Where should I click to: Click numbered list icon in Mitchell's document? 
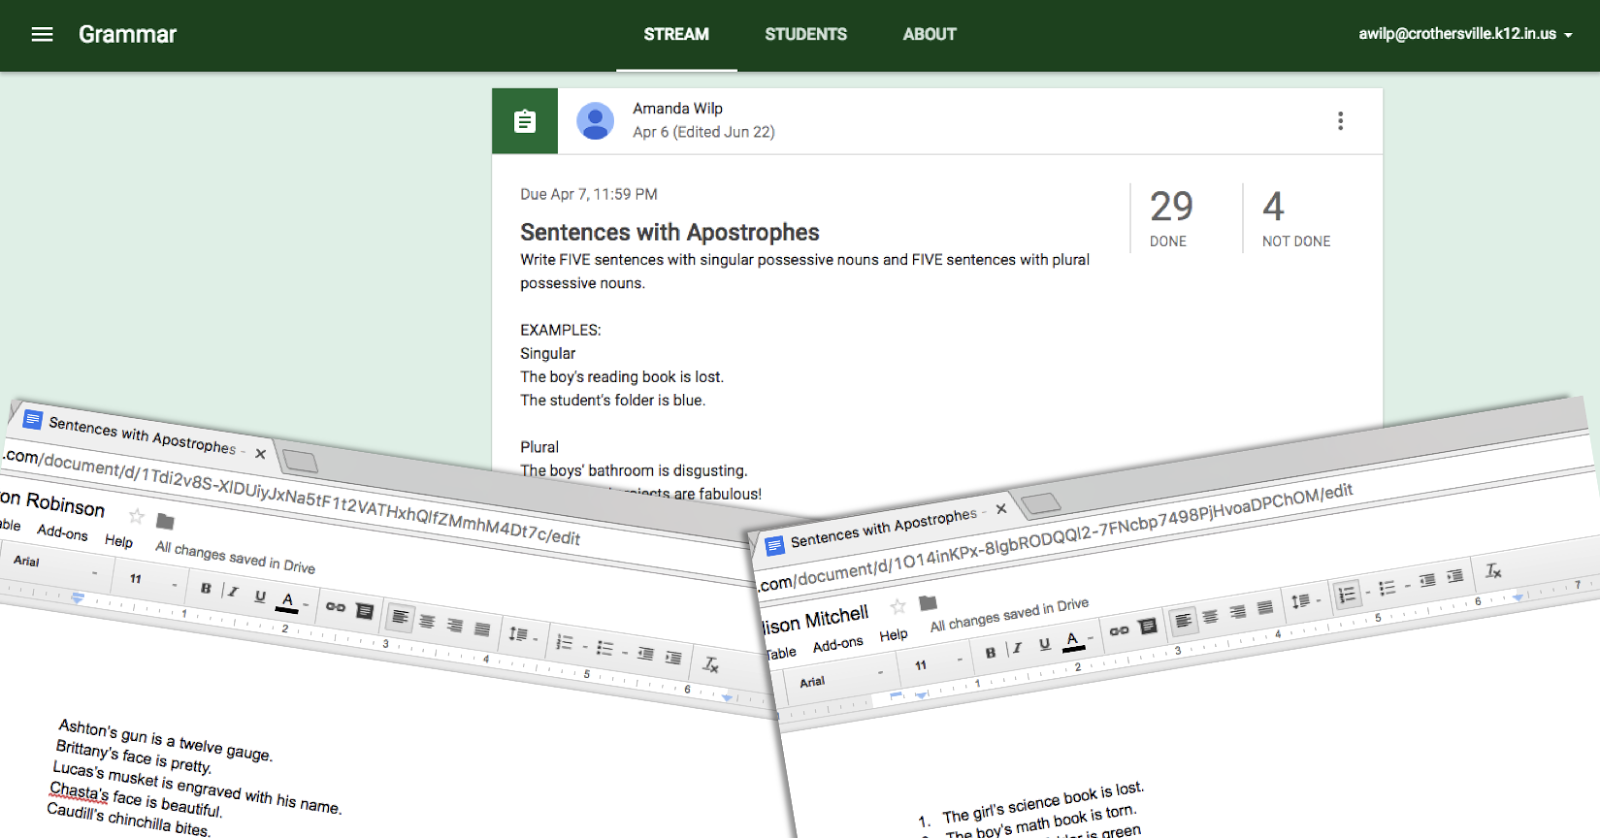pyautogui.click(x=1348, y=594)
